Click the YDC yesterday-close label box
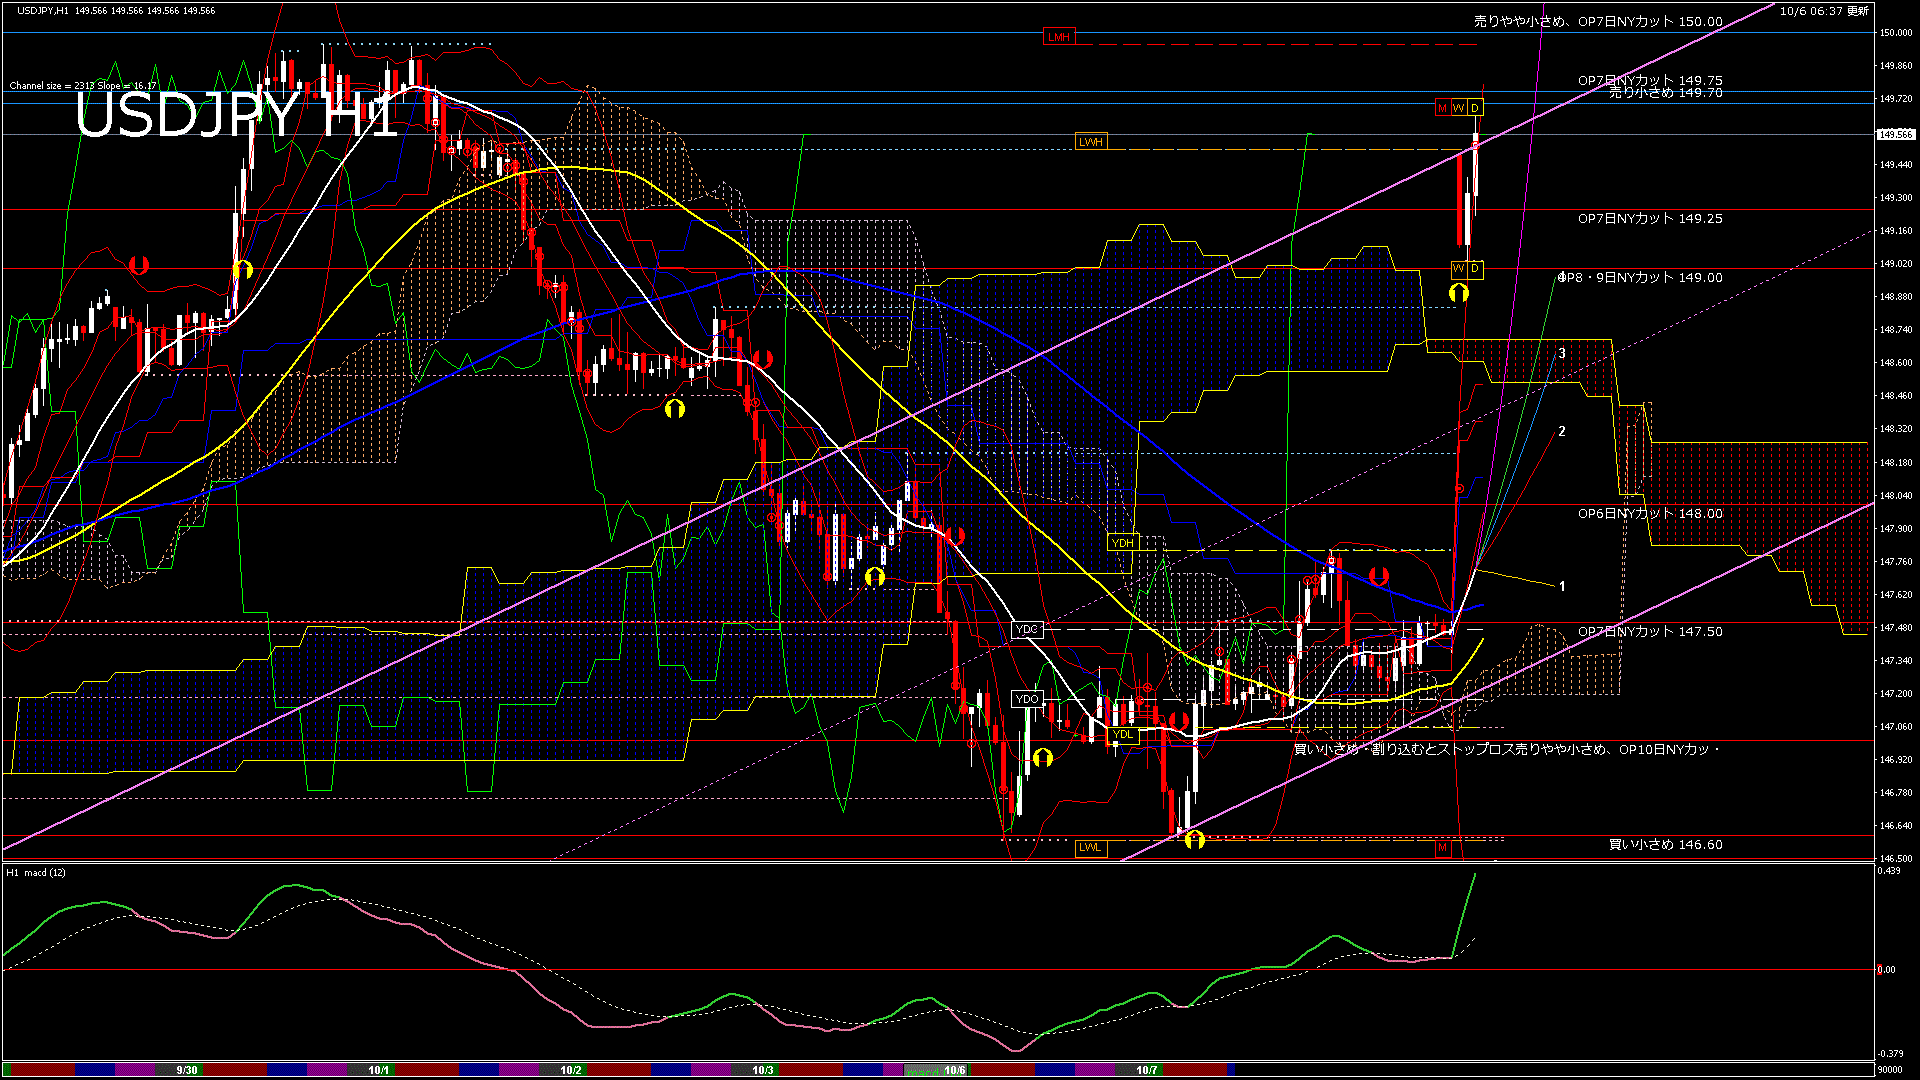1920x1080 pixels. [x=1027, y=629]
